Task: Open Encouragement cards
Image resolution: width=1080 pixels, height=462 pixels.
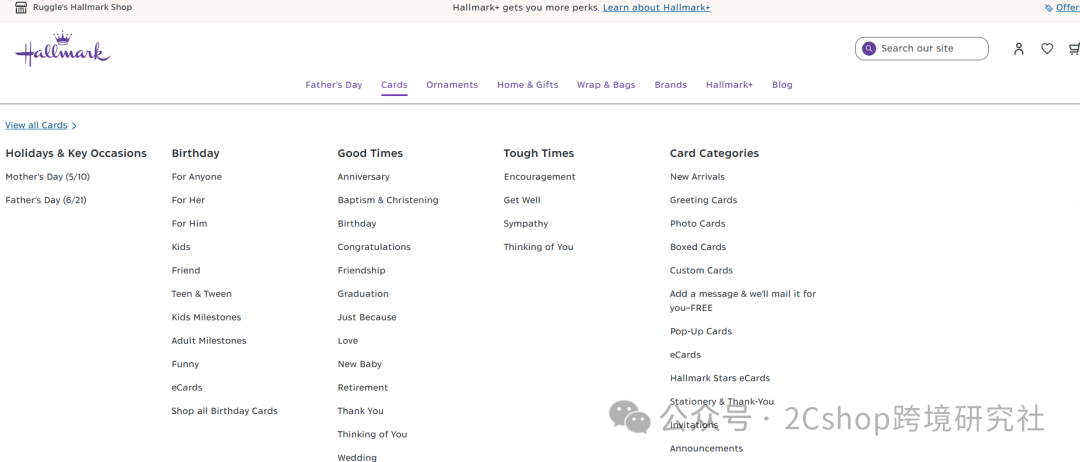Action: pyautogui.click(x=539, y=177)
